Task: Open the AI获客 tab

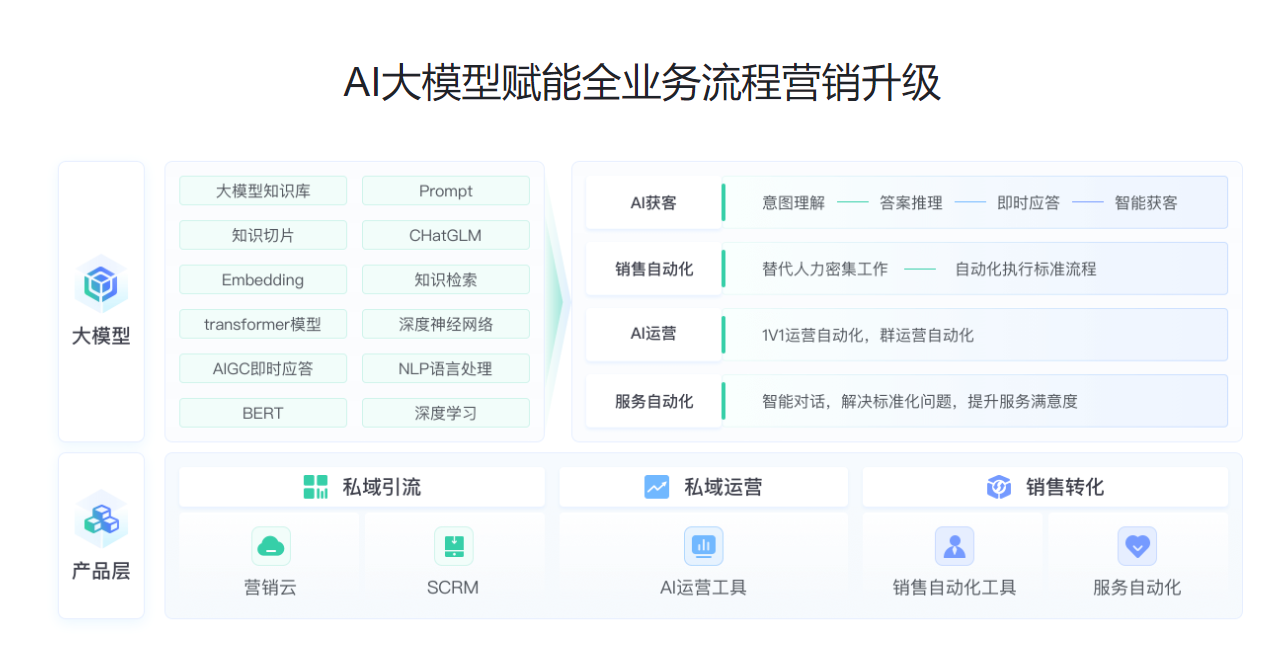Action: (x=654, y=202)
